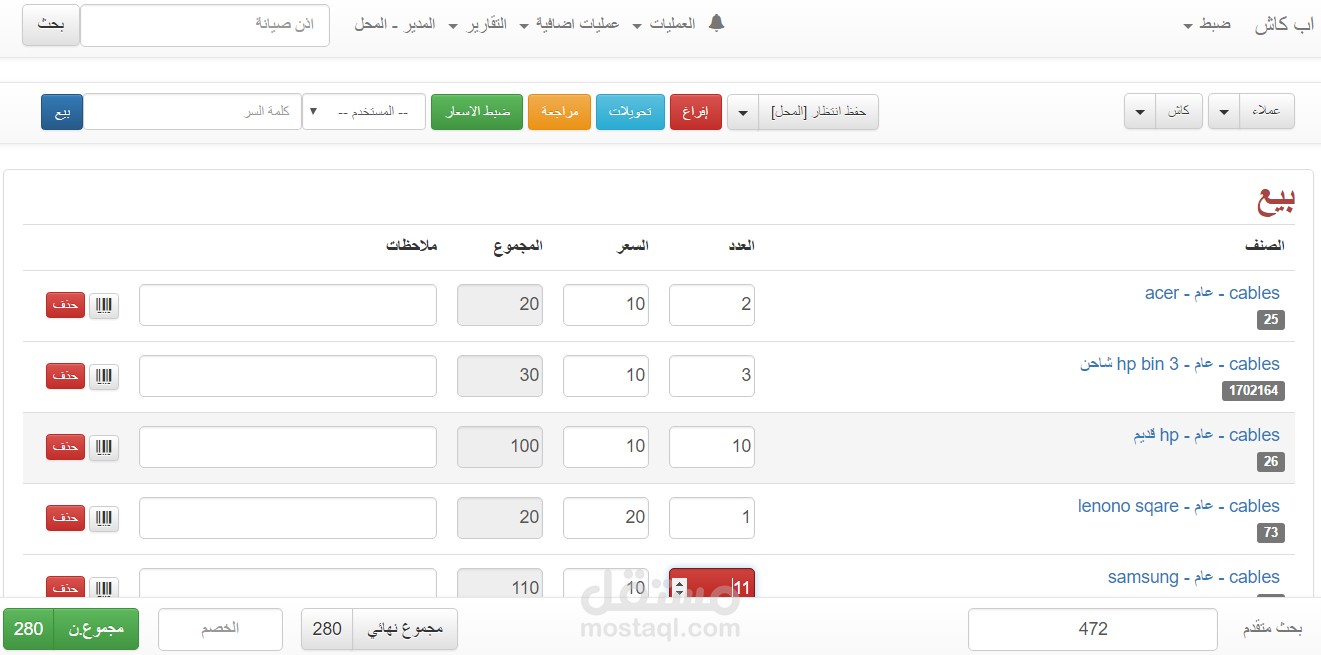Open barcode icon for acer cables row
The width and height of the screenshot is (1321, 655).
coord(104,305)
